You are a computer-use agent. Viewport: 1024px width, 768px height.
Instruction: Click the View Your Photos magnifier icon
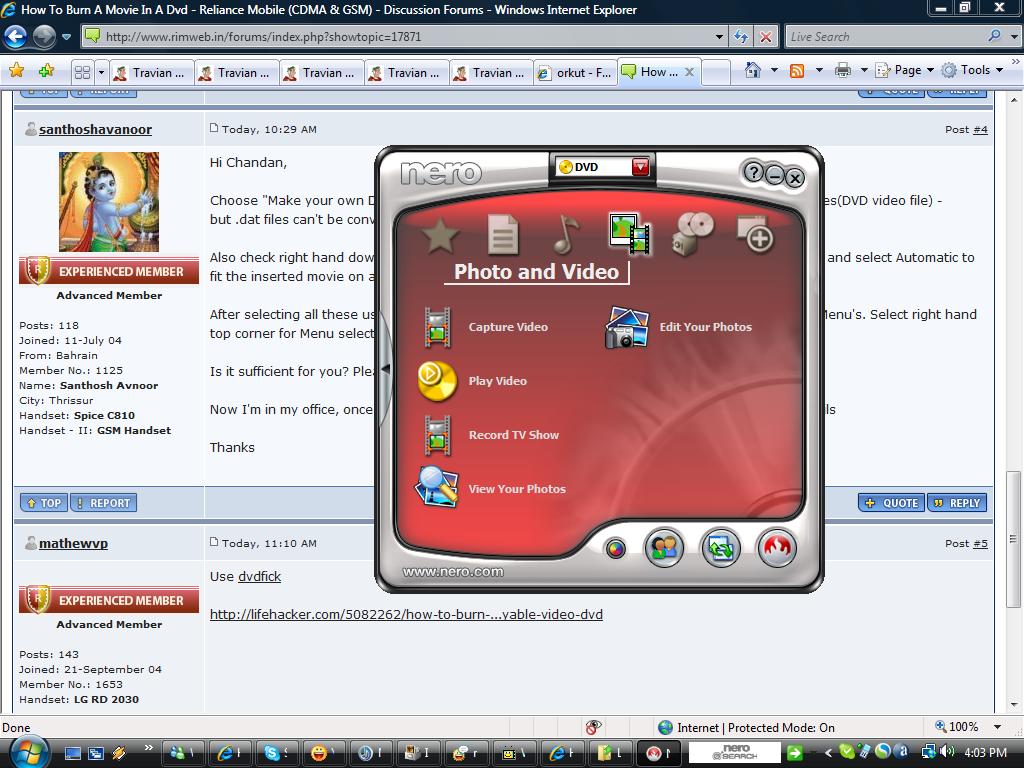point(436,487)
